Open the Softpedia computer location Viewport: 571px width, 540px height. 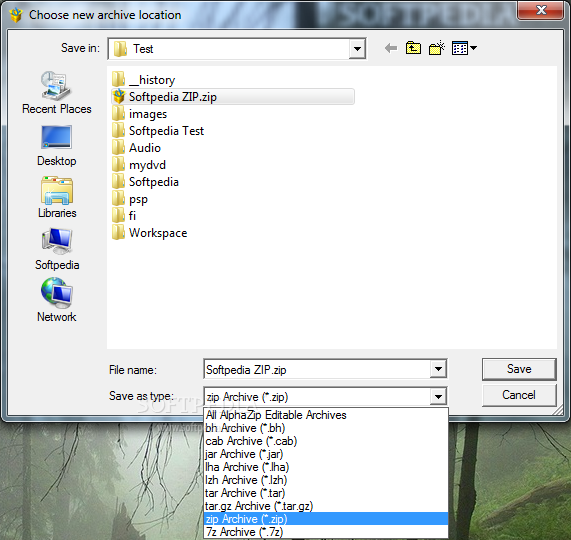pyautogui.click(x=57, y=249)
